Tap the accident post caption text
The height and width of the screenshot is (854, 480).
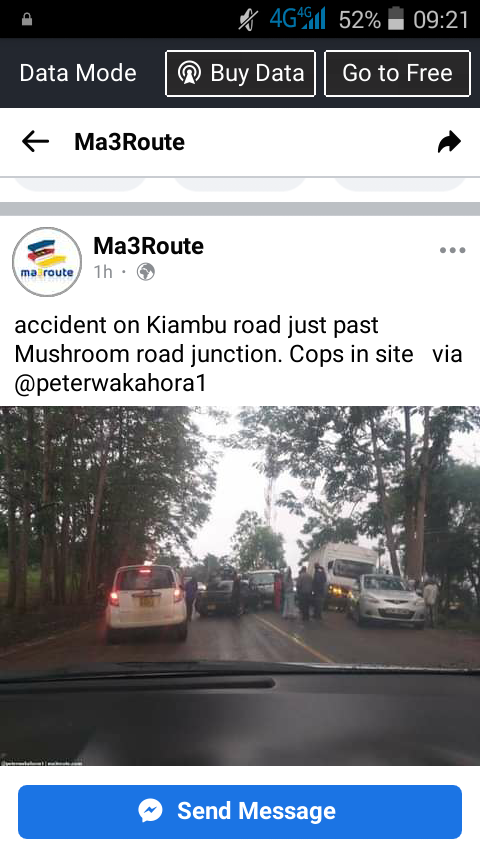[238, 354]
